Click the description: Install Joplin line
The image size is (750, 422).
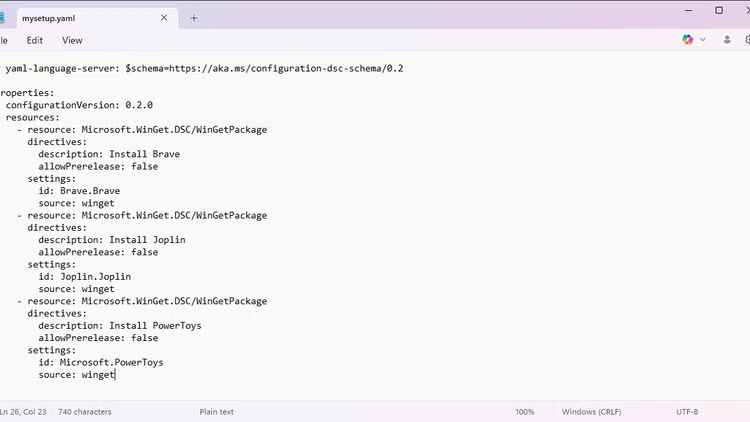(112, 240)
